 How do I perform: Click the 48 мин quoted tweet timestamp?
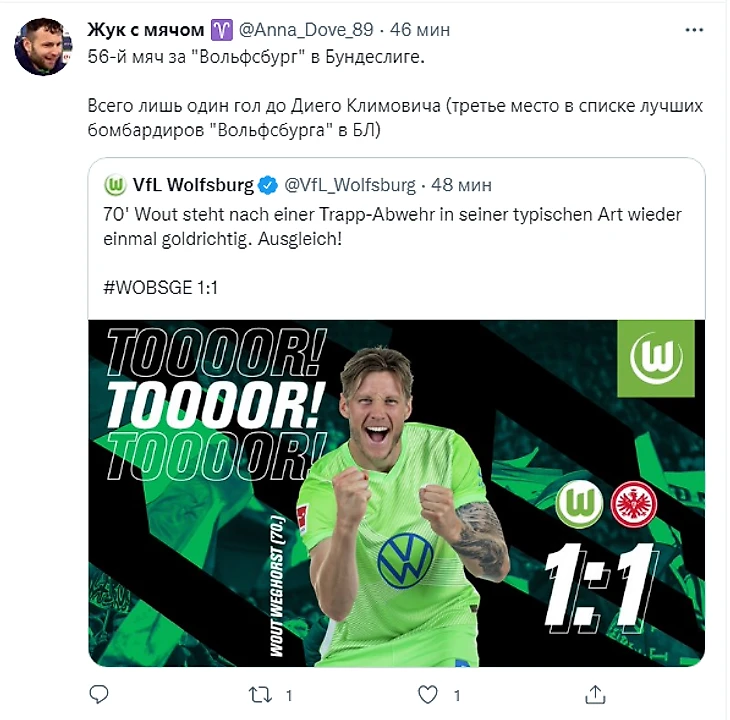(x=461, y=185)
